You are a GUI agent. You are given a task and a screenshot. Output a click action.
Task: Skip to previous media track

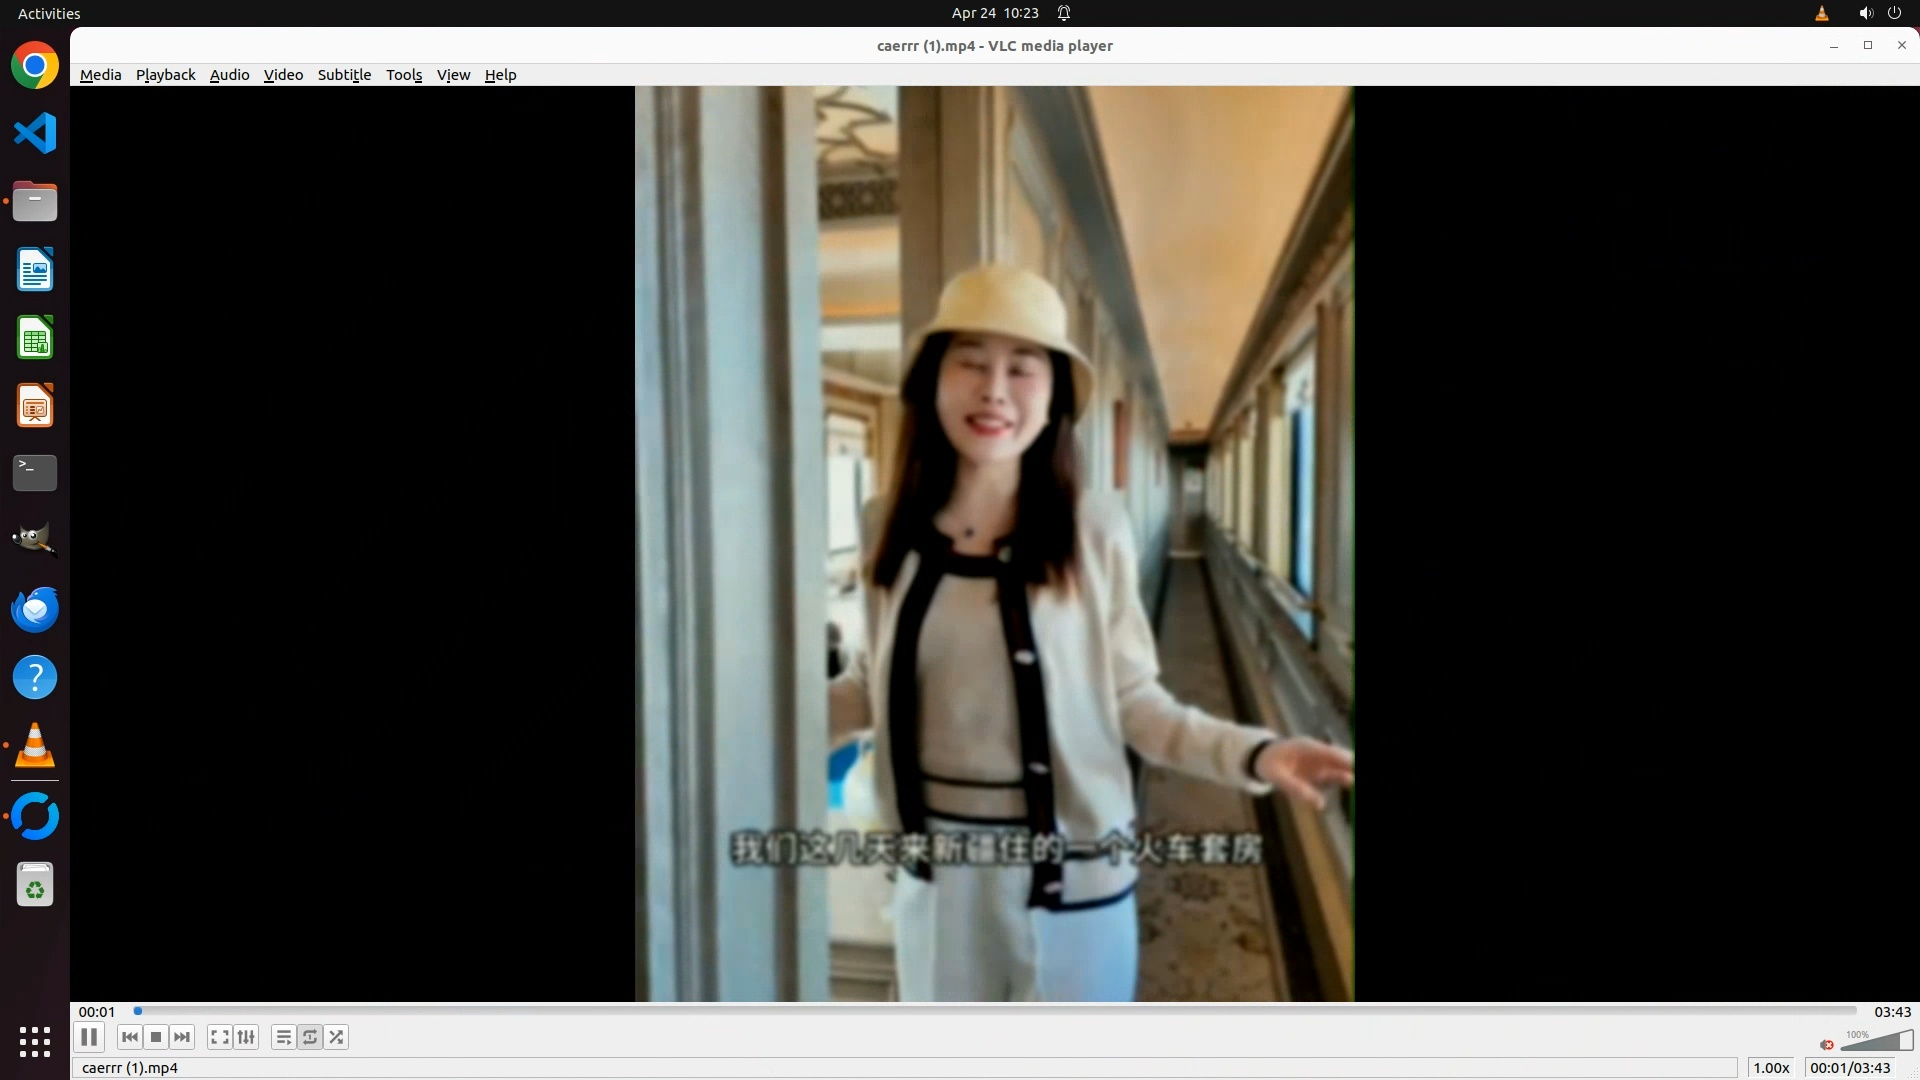(x=130, y=1037)
